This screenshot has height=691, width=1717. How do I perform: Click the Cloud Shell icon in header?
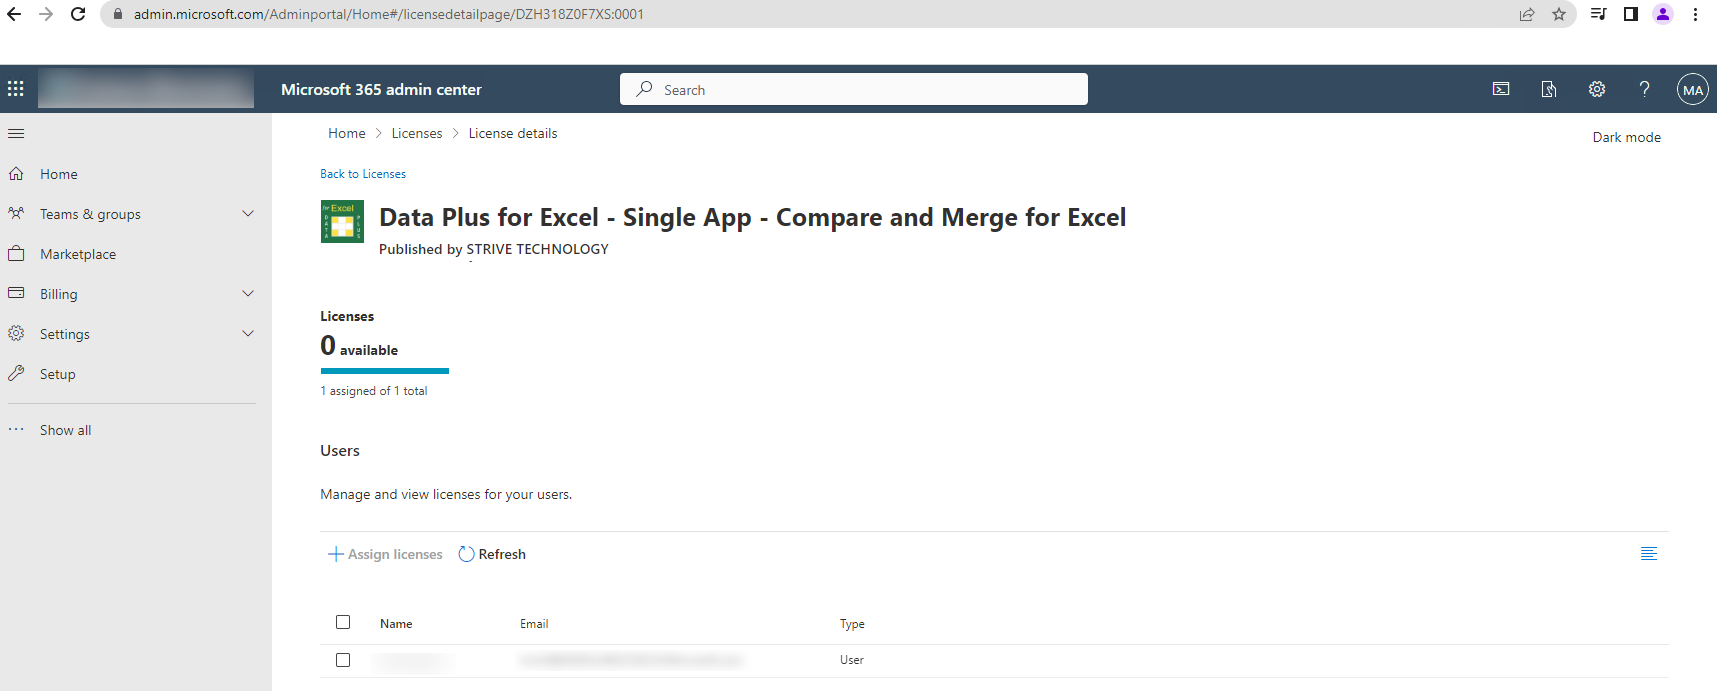click(1501, 89)
